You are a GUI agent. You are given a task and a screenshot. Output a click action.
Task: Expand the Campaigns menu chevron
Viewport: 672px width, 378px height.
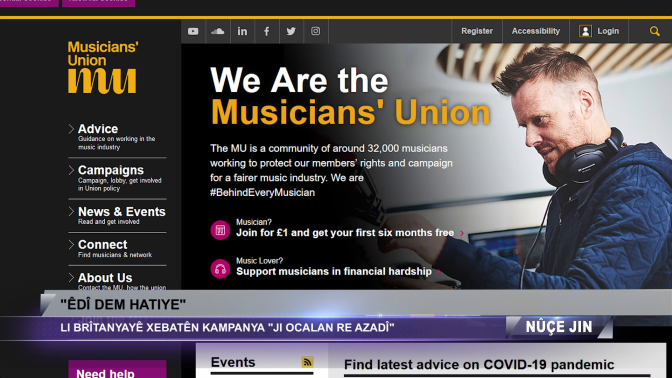(x=71, y=170)
